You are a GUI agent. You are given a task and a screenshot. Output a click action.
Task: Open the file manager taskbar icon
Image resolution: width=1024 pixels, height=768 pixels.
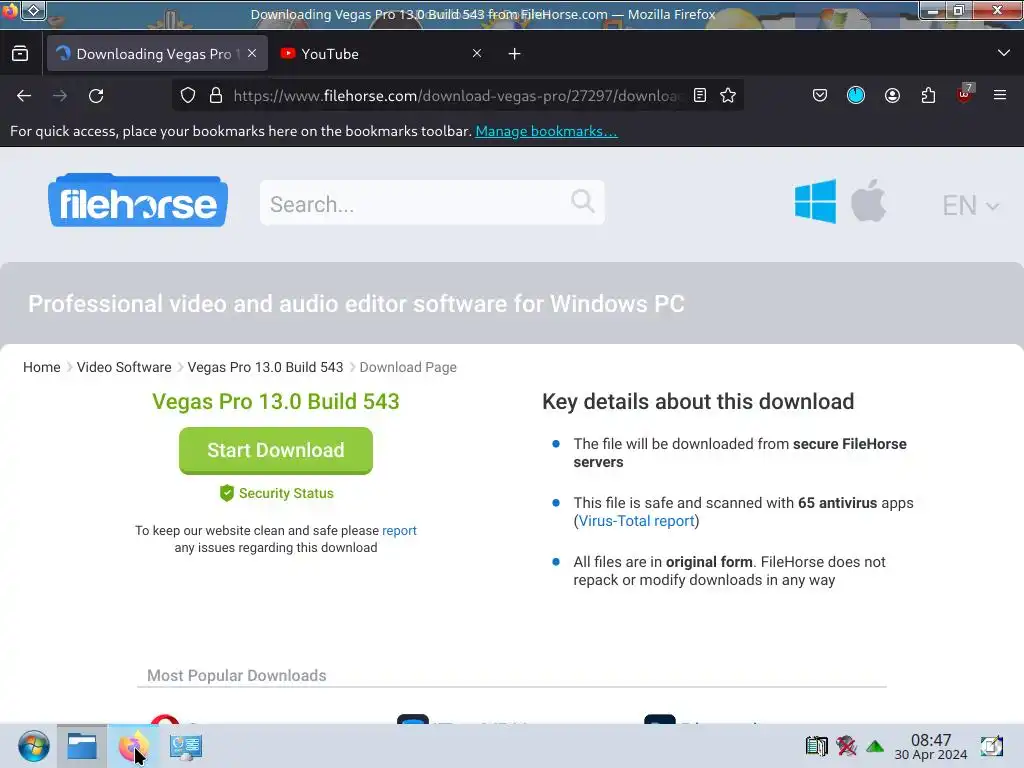coord(82,746)
